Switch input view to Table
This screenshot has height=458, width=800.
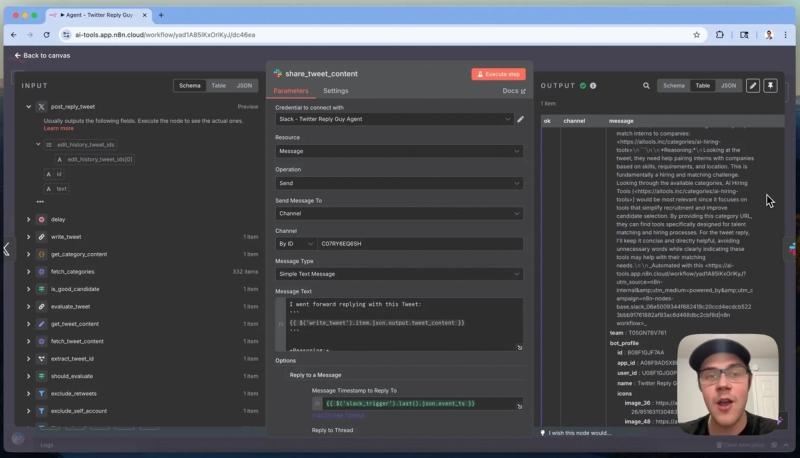218,86
